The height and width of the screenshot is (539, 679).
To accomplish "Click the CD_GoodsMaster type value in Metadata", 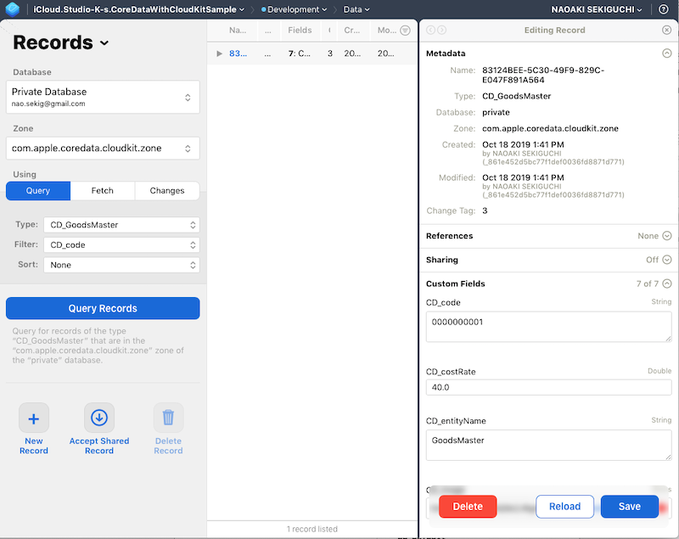I will click(x=517, y=96).
